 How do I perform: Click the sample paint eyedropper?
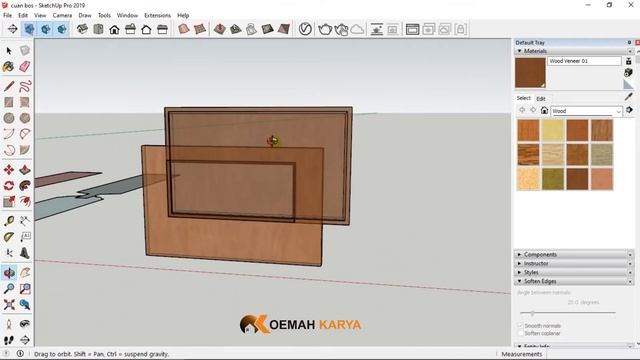[x=629, y=97]
